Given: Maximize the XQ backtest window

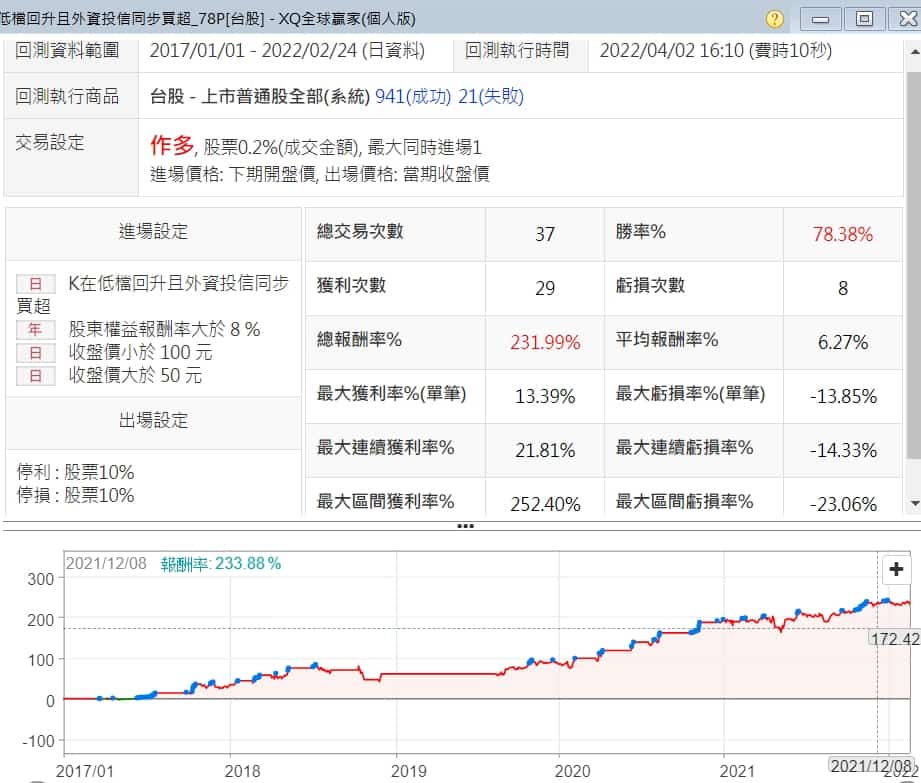Looking at the screenshot, I should [x=864, y=19].
